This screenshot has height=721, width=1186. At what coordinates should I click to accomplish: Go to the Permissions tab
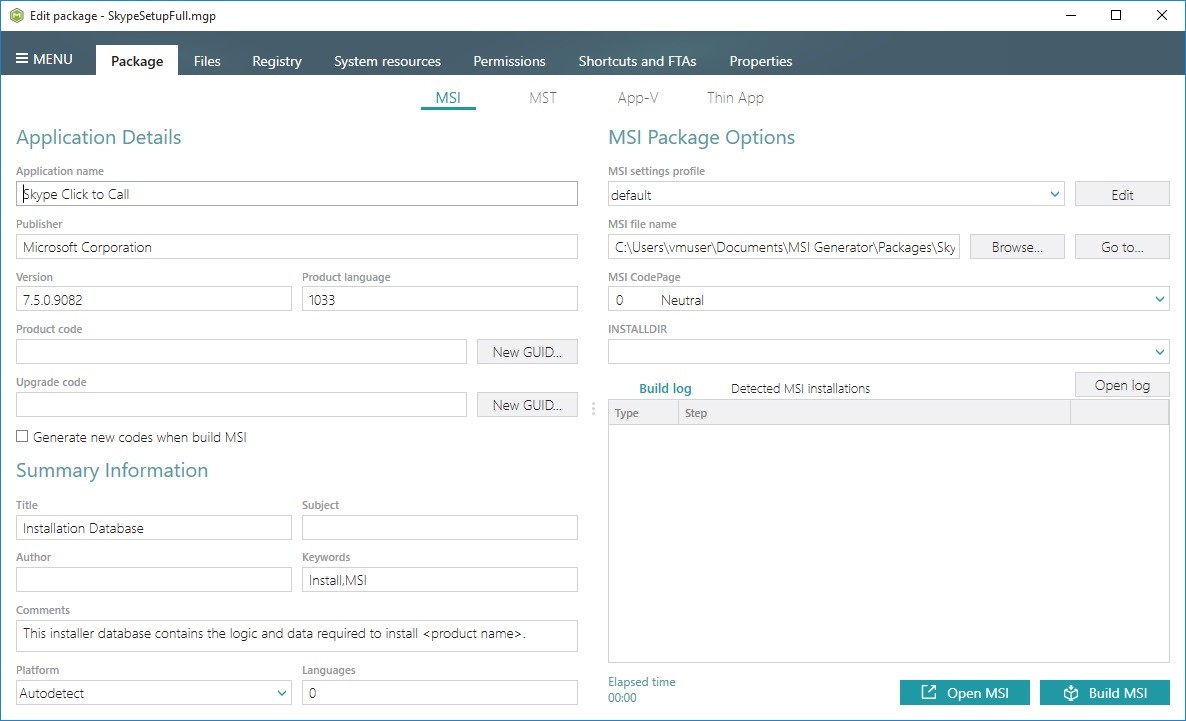tap(509, 61)
